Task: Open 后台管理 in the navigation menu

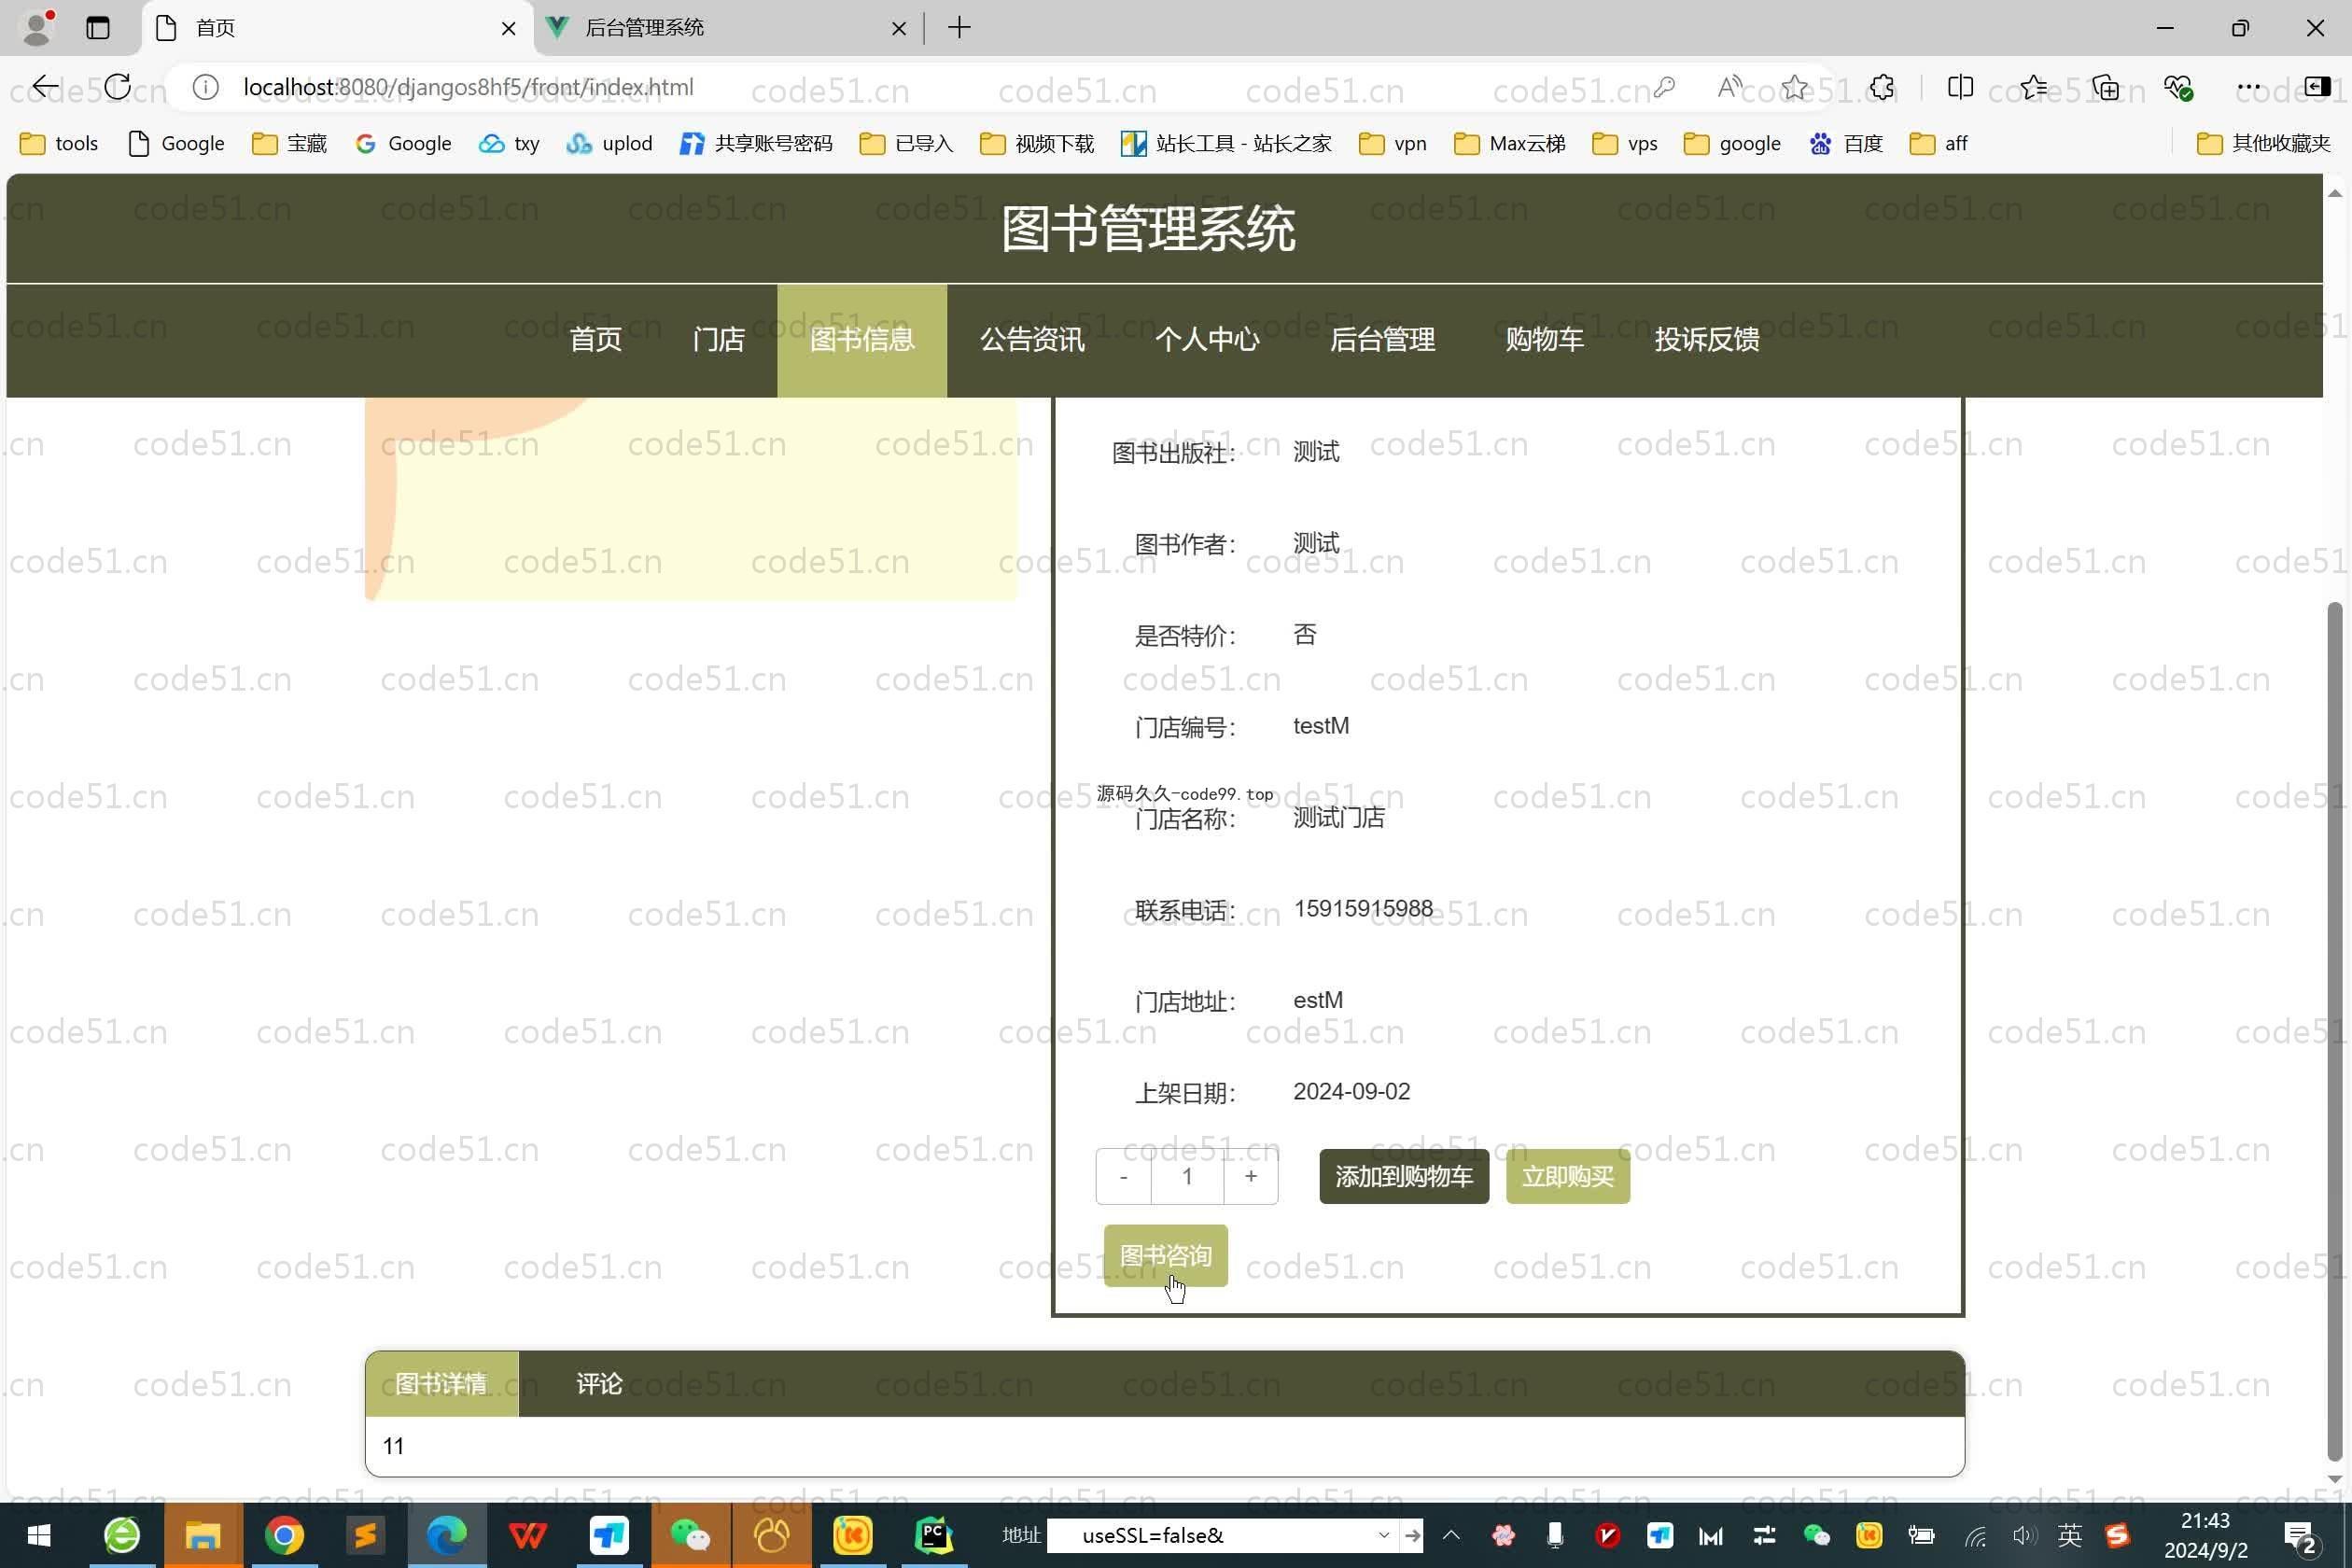Action: 1382,340
